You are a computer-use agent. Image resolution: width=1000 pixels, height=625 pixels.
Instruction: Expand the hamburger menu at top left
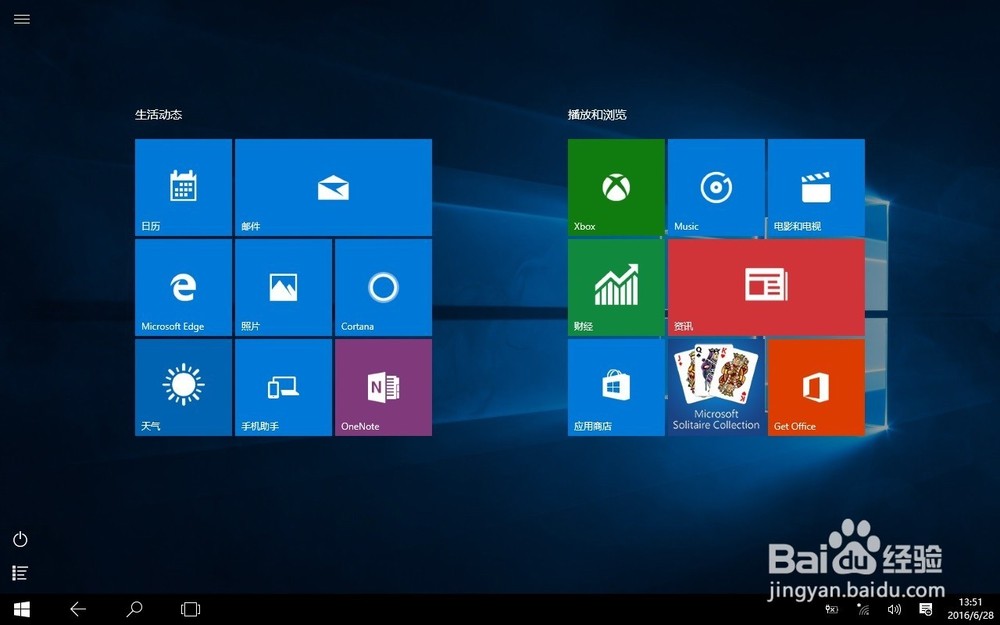pos(21,19)
